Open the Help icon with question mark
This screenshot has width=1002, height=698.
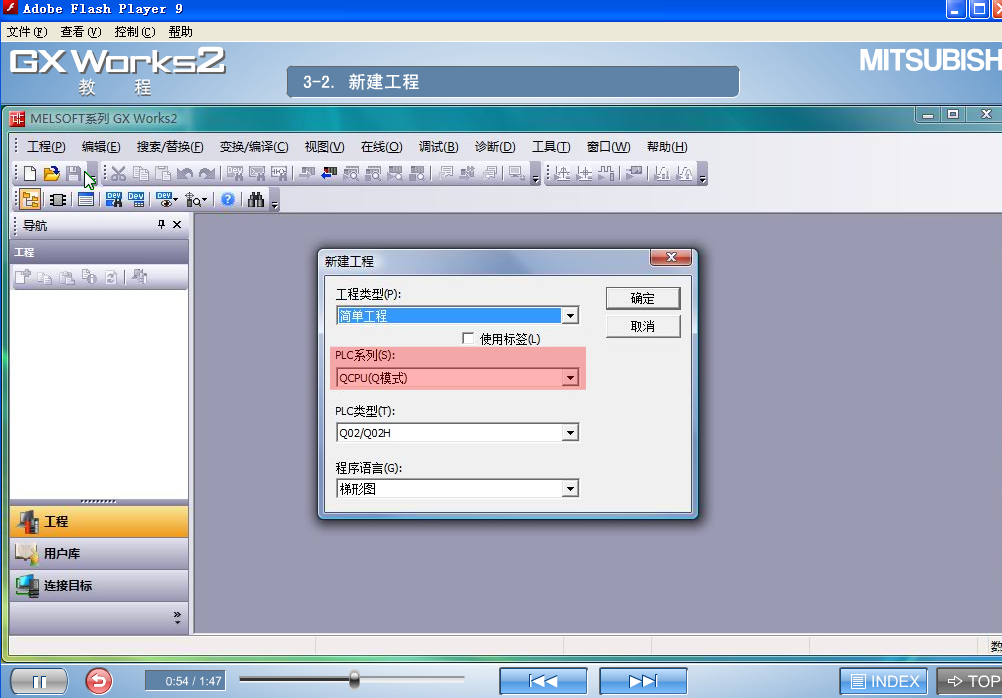pyautogui.click(x=227, y=198)
